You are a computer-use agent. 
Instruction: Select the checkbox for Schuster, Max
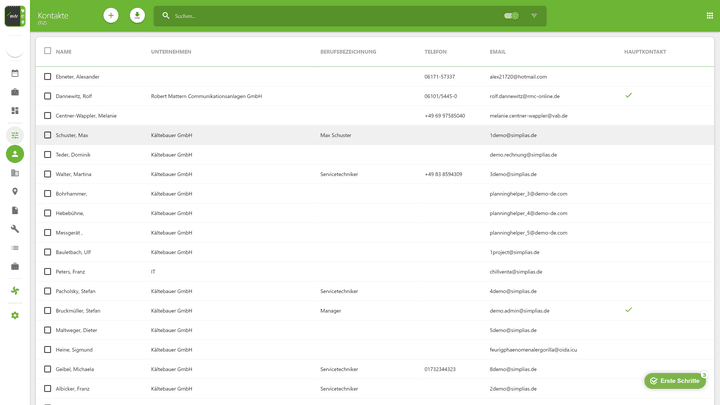pyautogui.click(x=47, y=135)
